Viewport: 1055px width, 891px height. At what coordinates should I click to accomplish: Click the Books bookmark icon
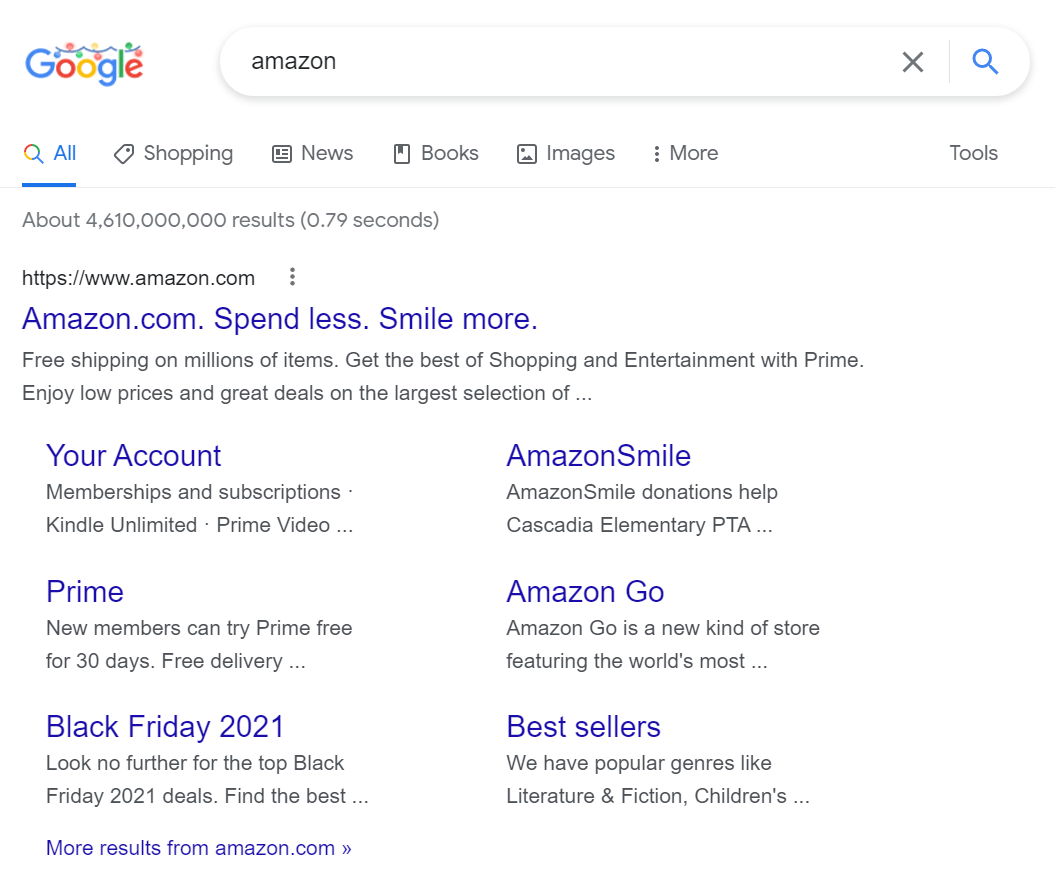(x=401, y=153)
